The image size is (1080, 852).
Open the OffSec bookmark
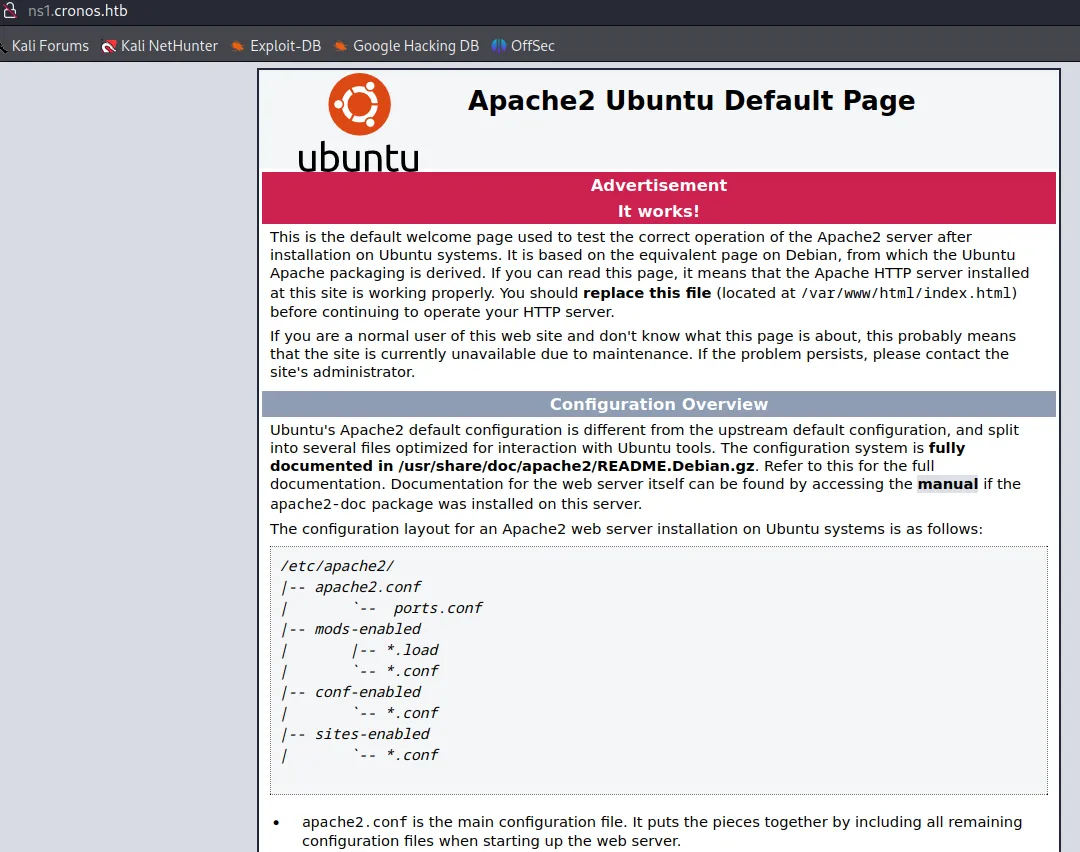[x=523, y=46]
